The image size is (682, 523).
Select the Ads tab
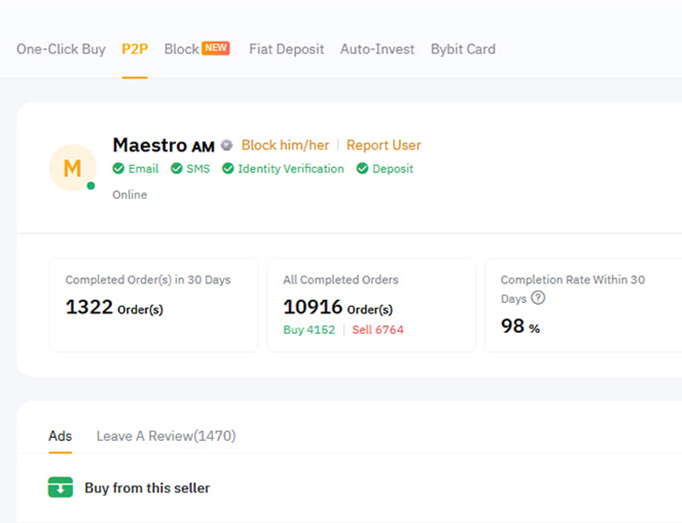(60, 436)
